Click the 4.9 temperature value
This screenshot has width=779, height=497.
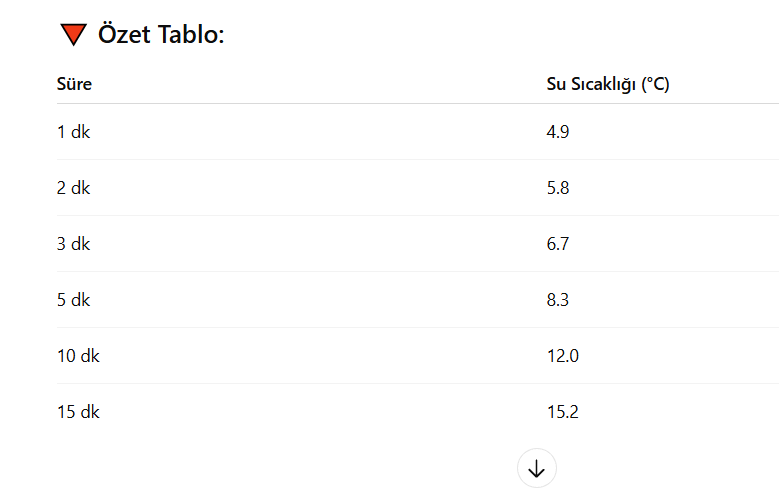click(x=558, y=132)
